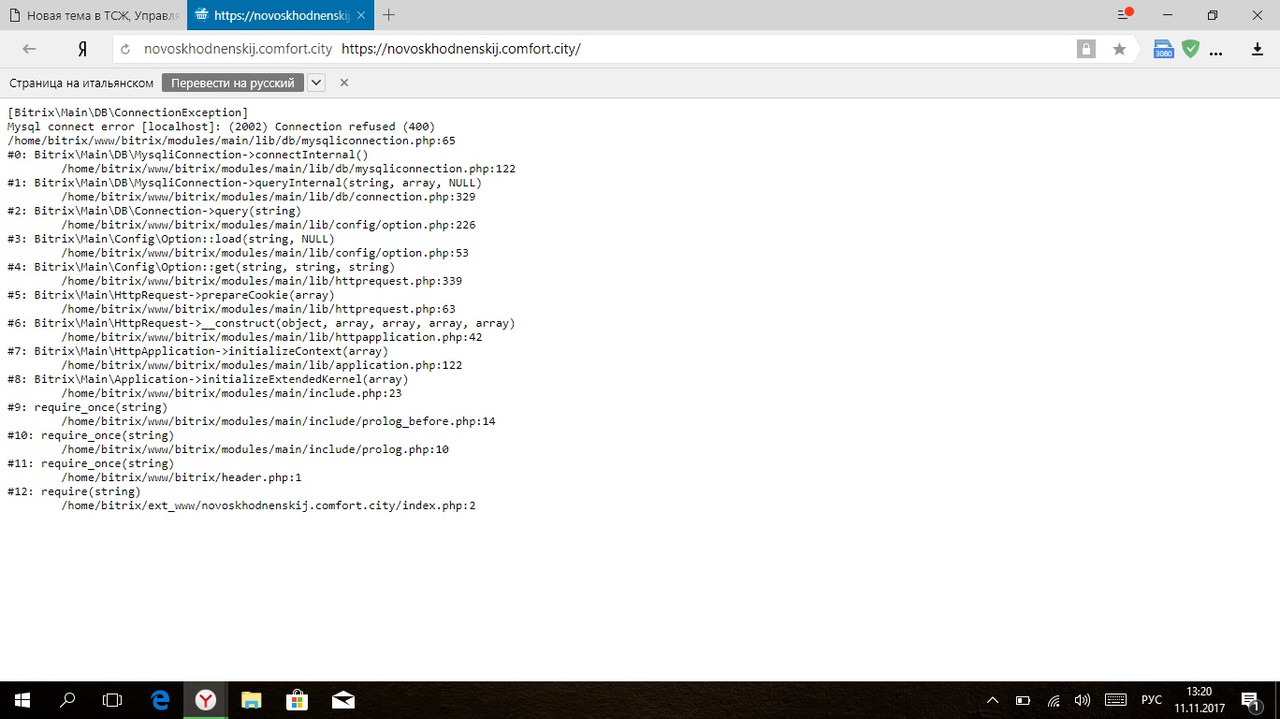Click '#2: ...Connection->query(string)' line
This screenshot has width=1280, height=719.
point(154,211)
